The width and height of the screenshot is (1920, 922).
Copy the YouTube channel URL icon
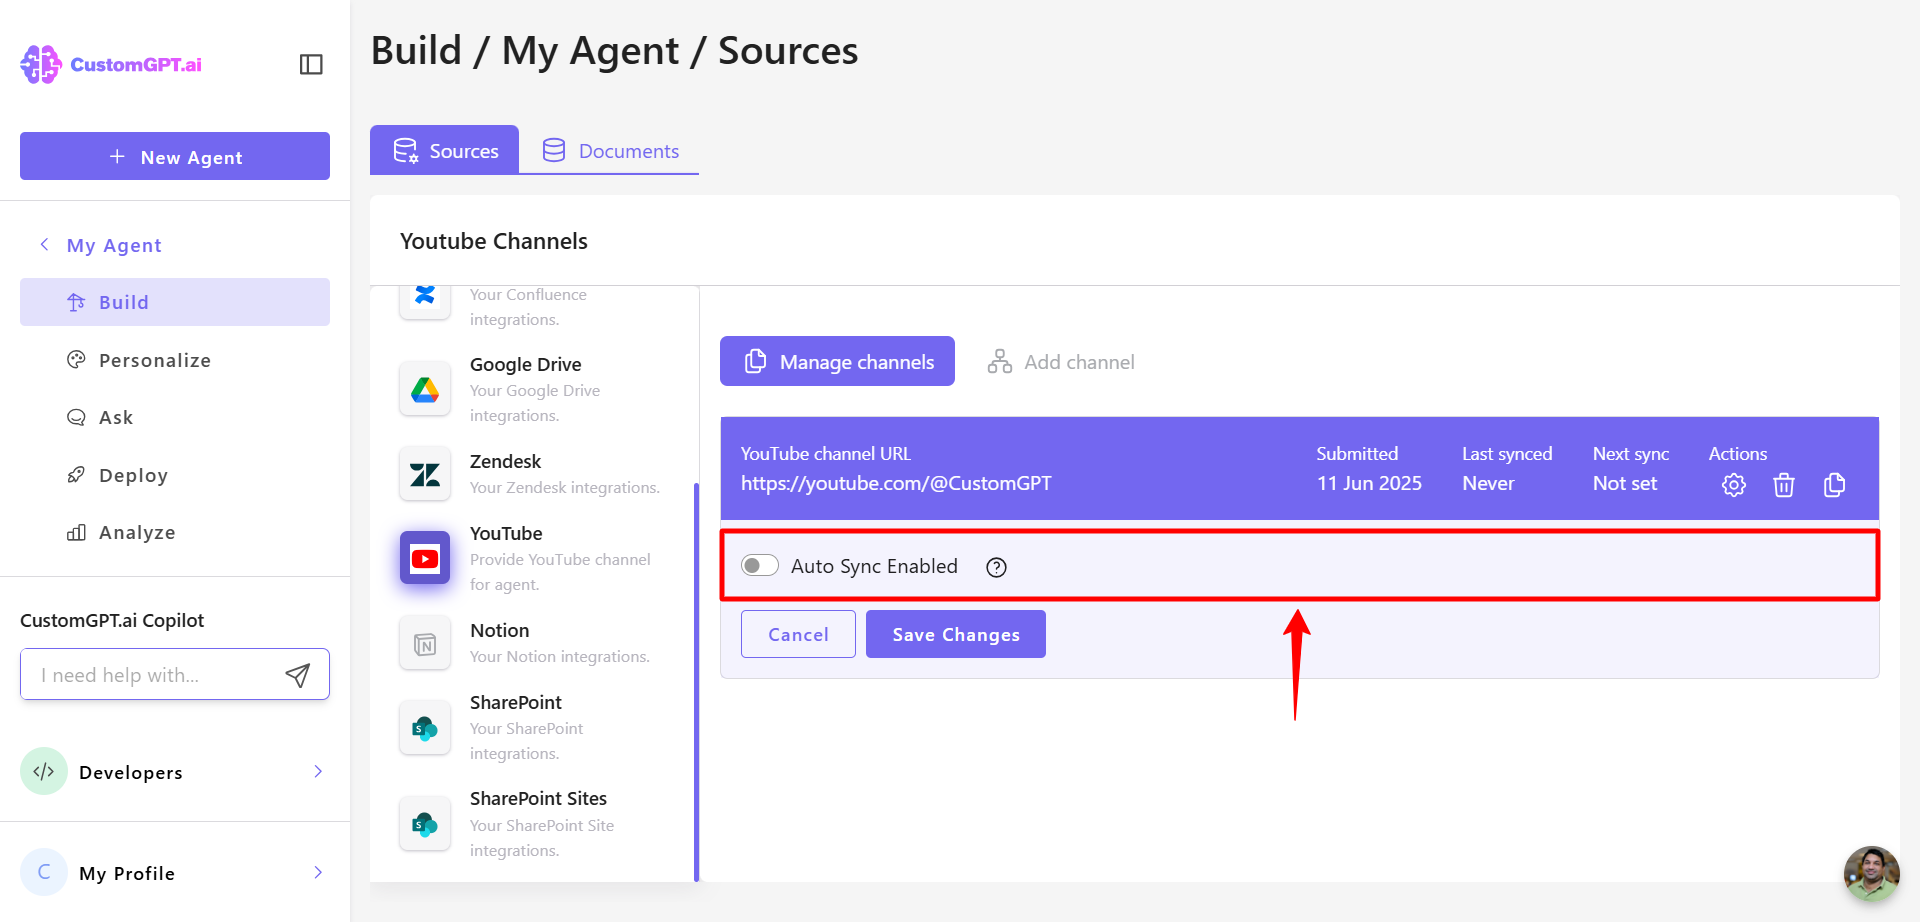[1834, 485]
